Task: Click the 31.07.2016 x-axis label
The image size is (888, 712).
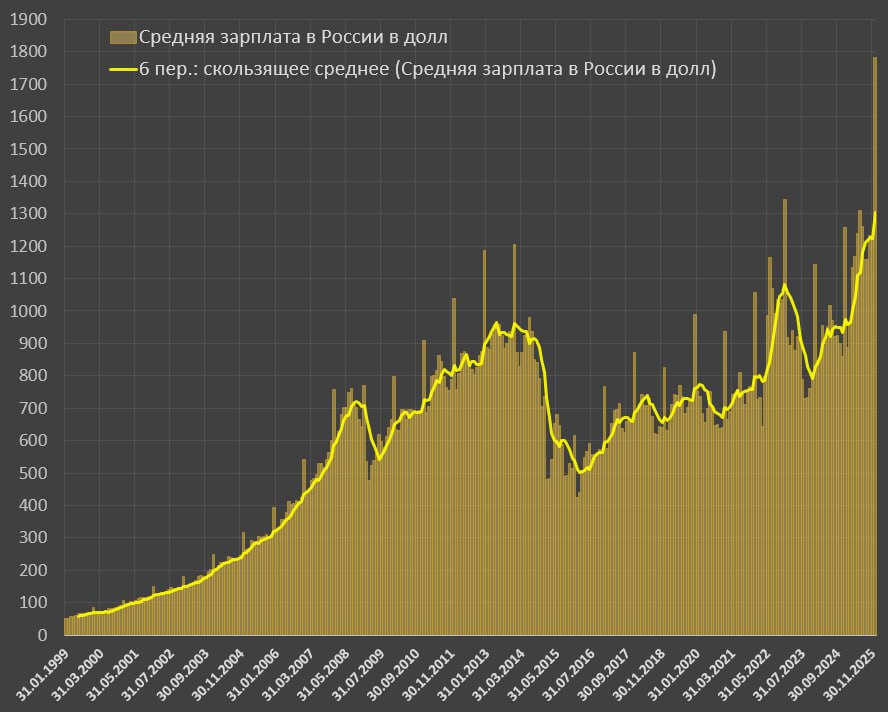Action: click(x=572, y=674)
